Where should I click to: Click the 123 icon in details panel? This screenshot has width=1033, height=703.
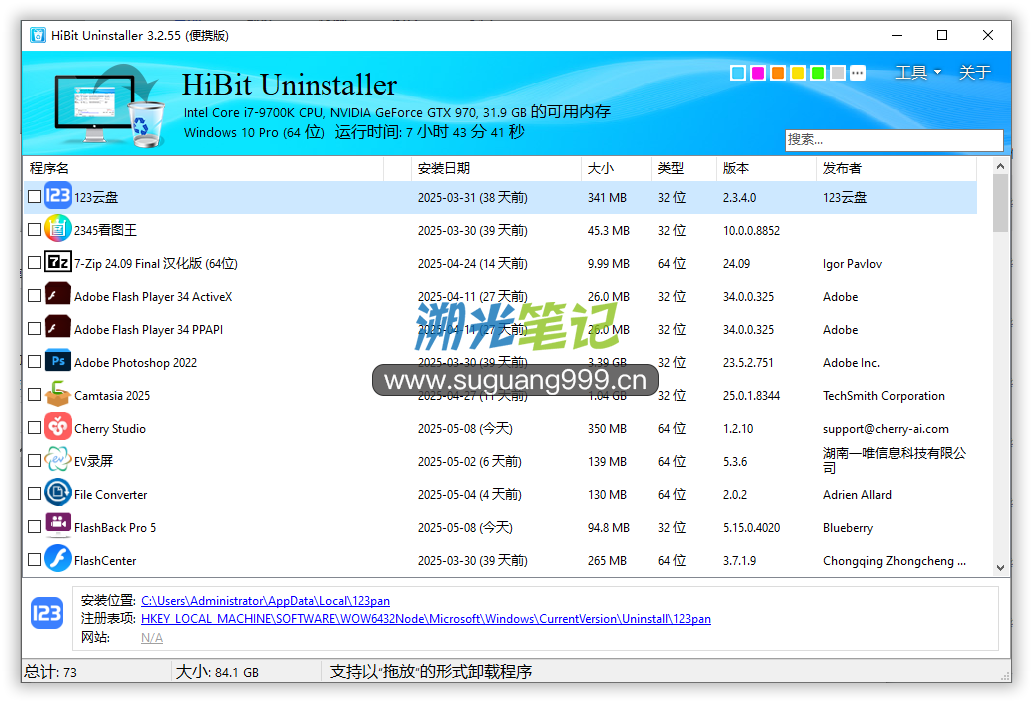47,613
